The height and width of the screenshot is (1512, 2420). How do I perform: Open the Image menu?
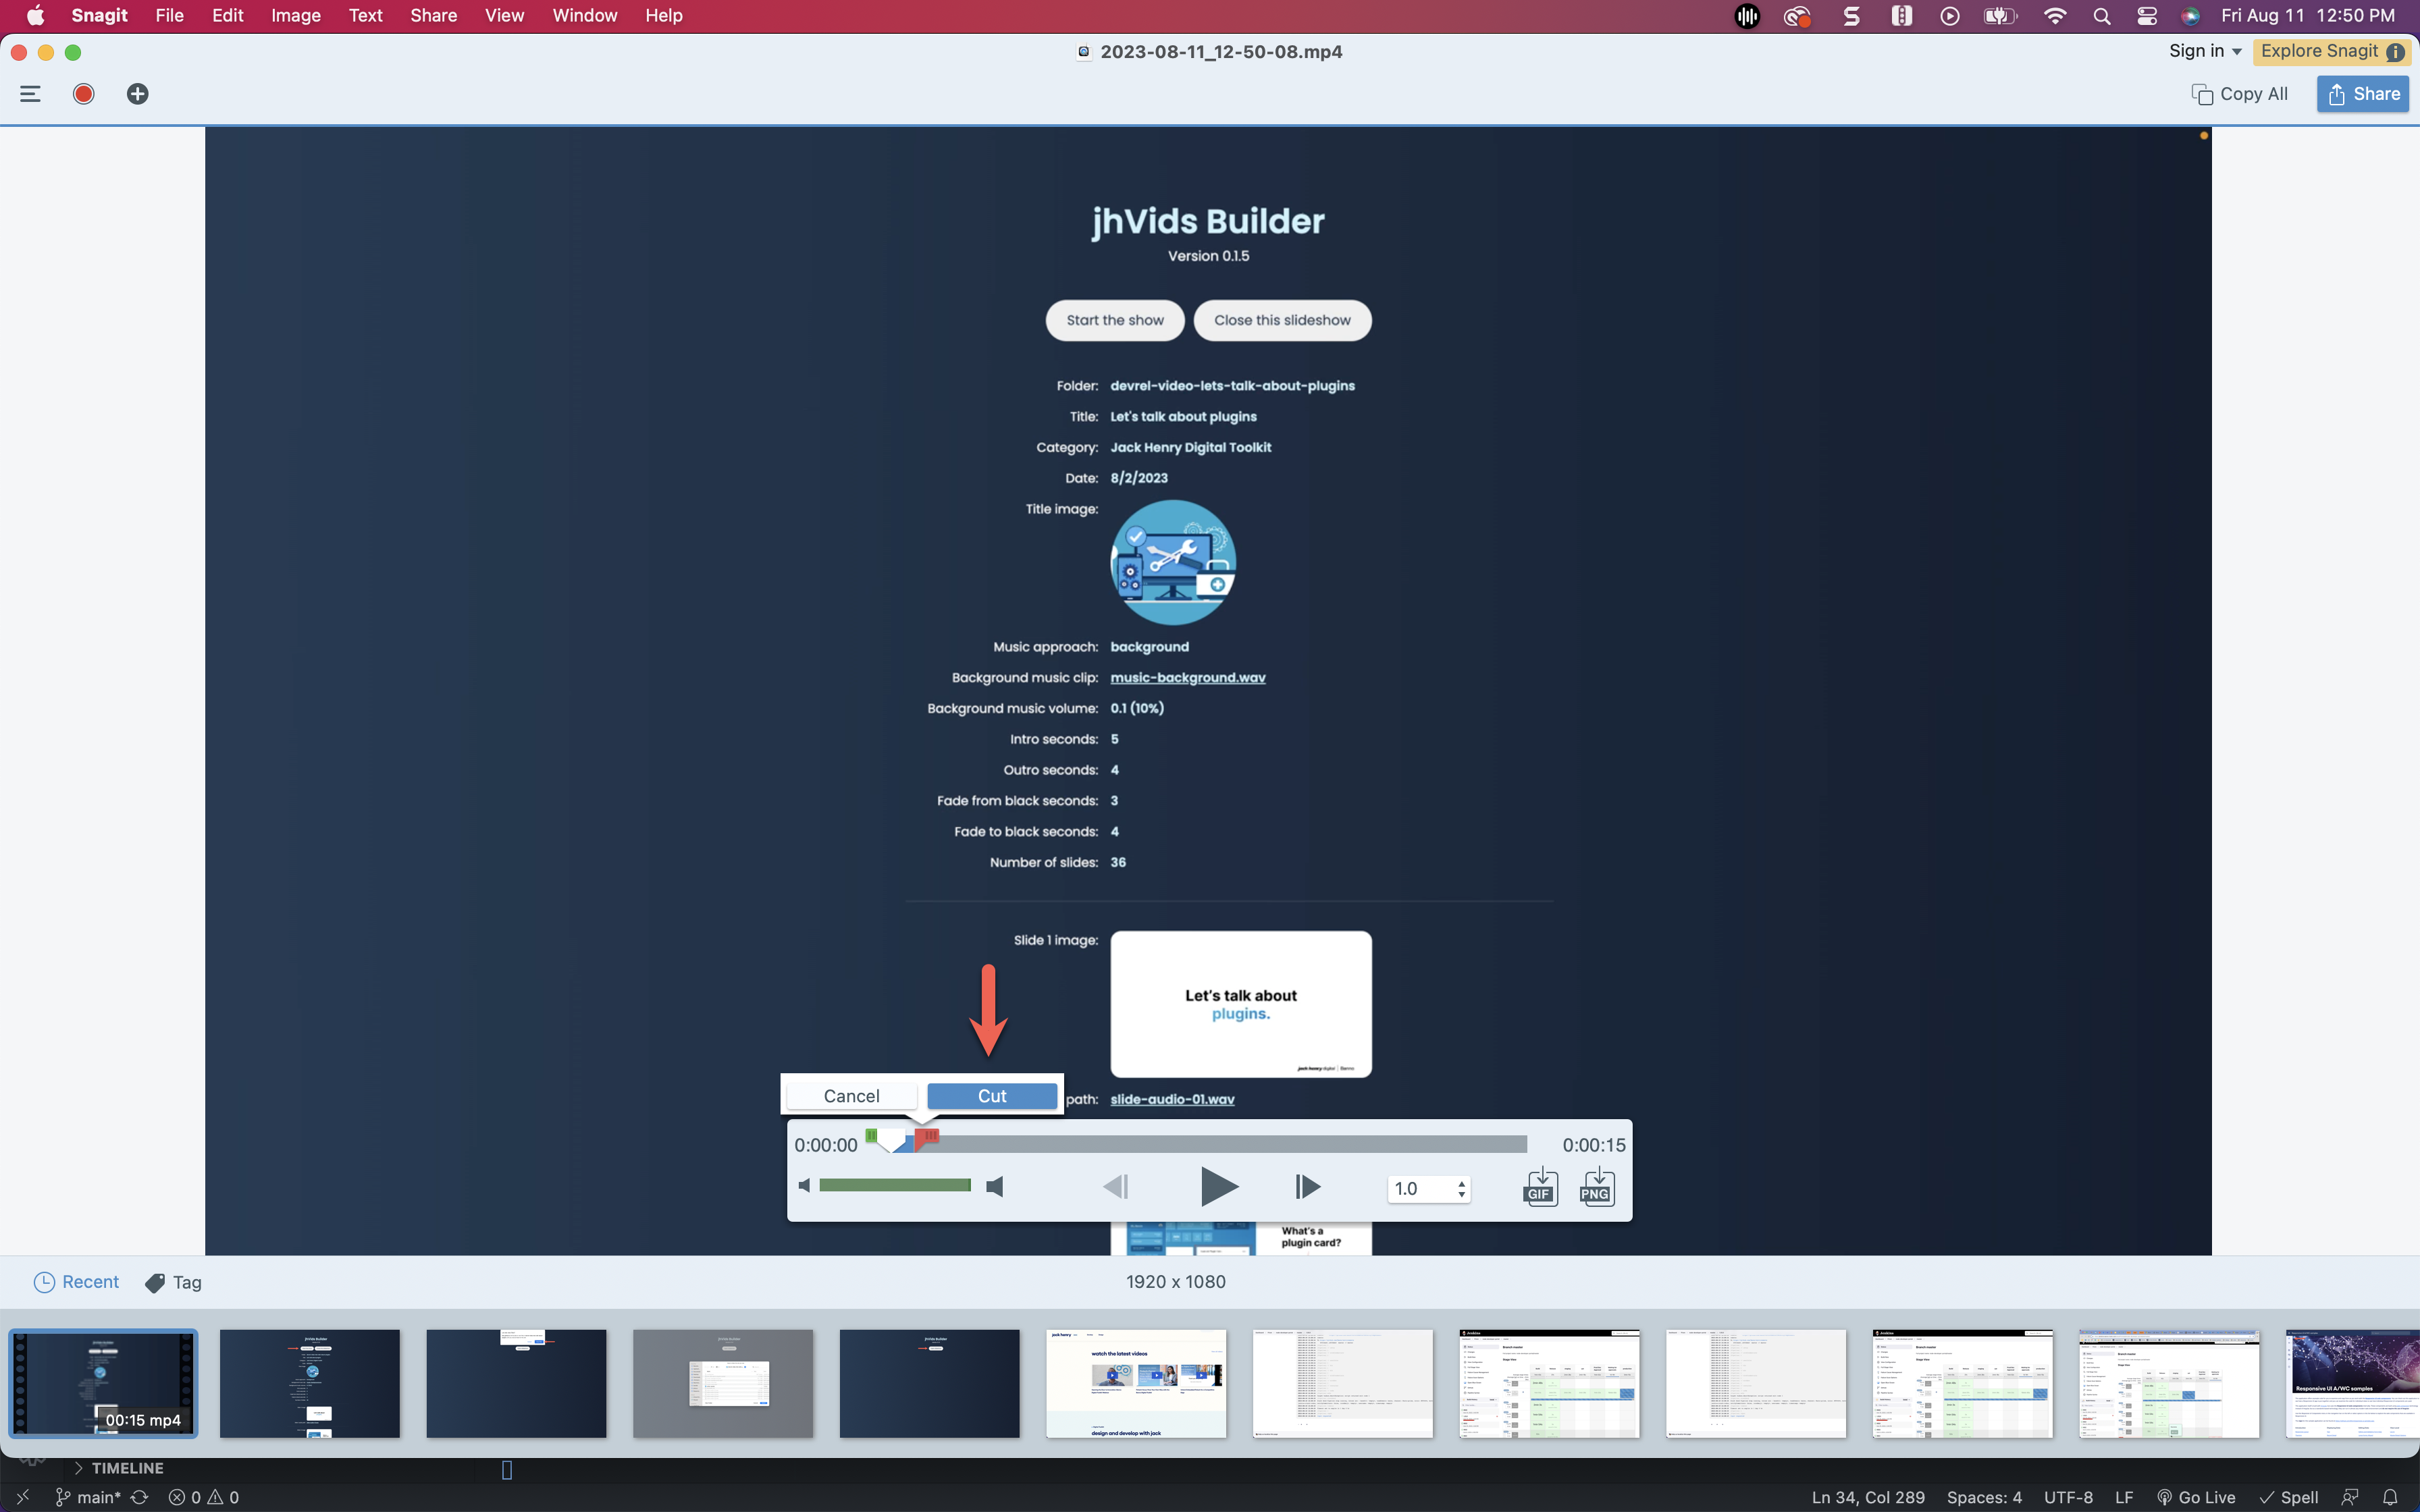coord(296,15)
